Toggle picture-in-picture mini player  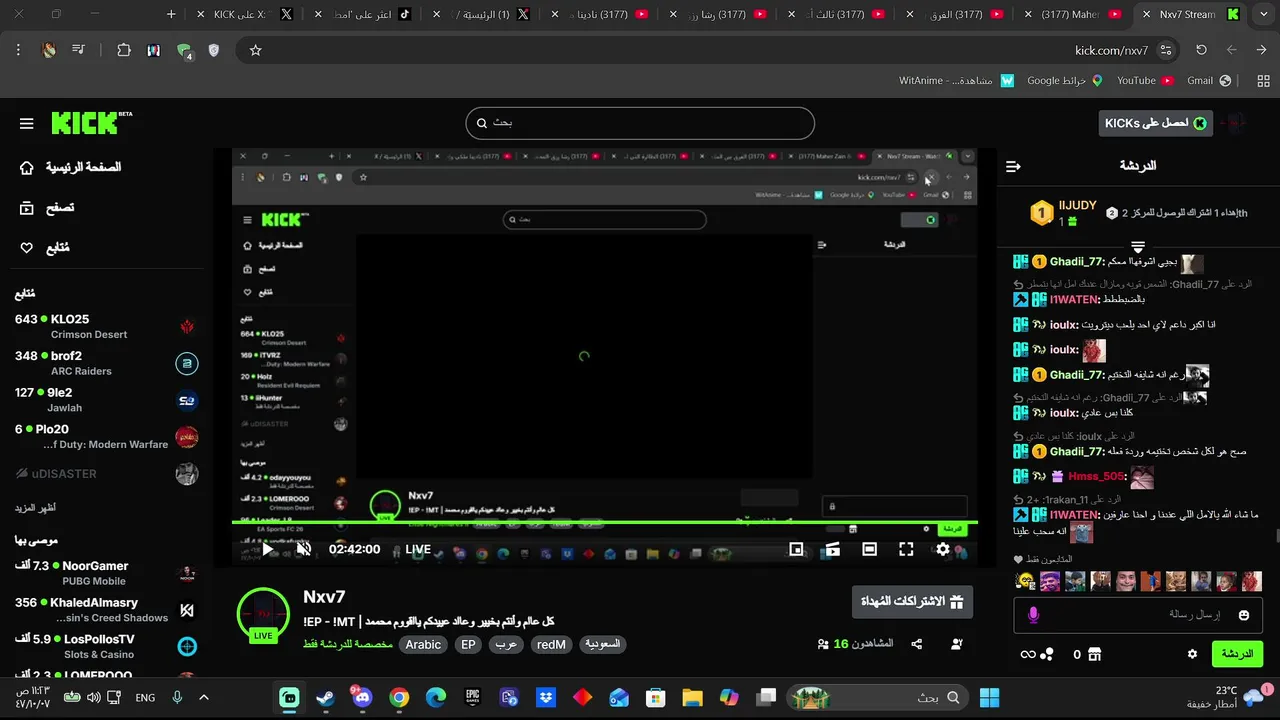pos(796,549)
